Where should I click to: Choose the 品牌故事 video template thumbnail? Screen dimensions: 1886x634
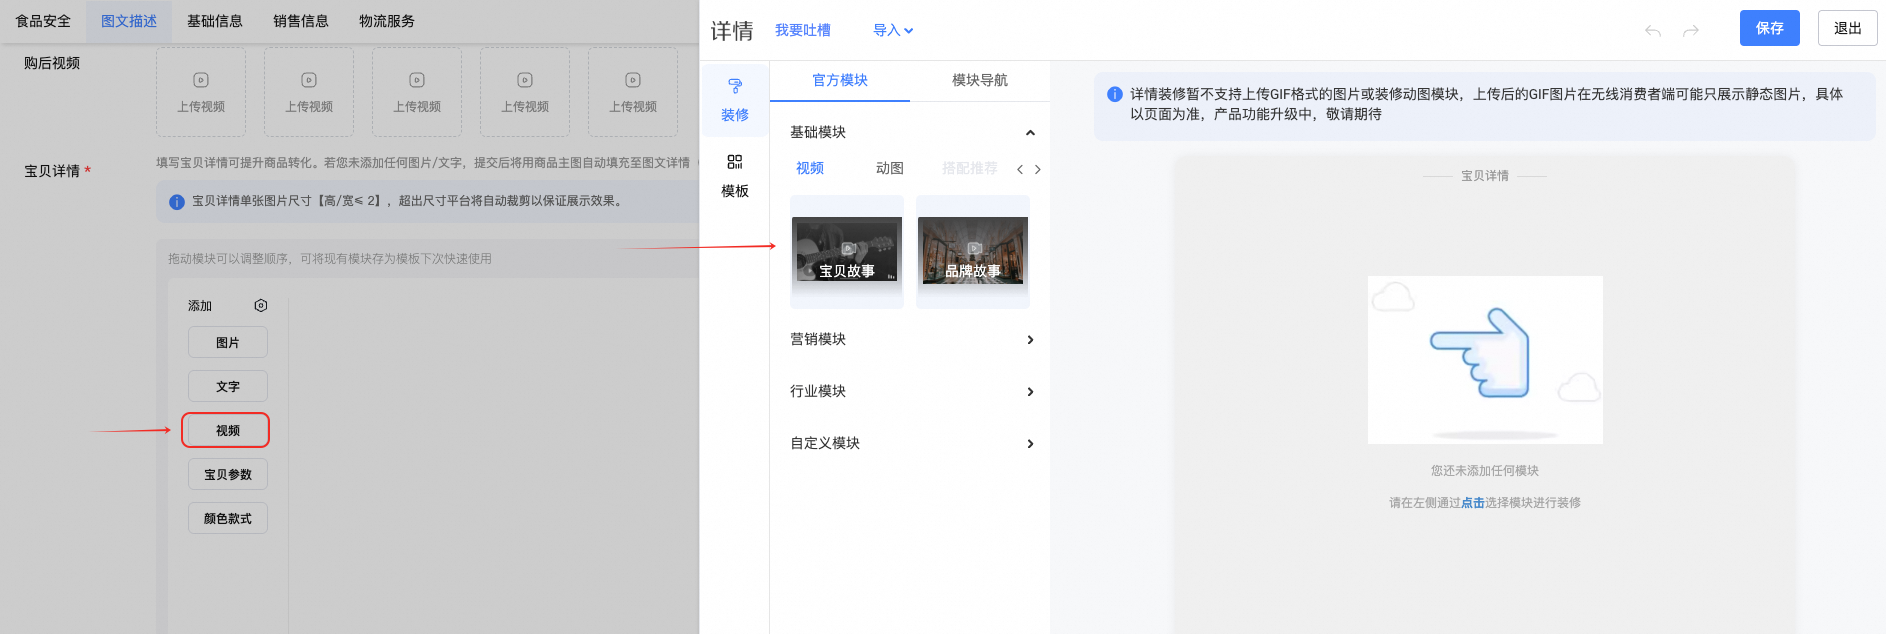pyautogui.click(x=973, y=252)
